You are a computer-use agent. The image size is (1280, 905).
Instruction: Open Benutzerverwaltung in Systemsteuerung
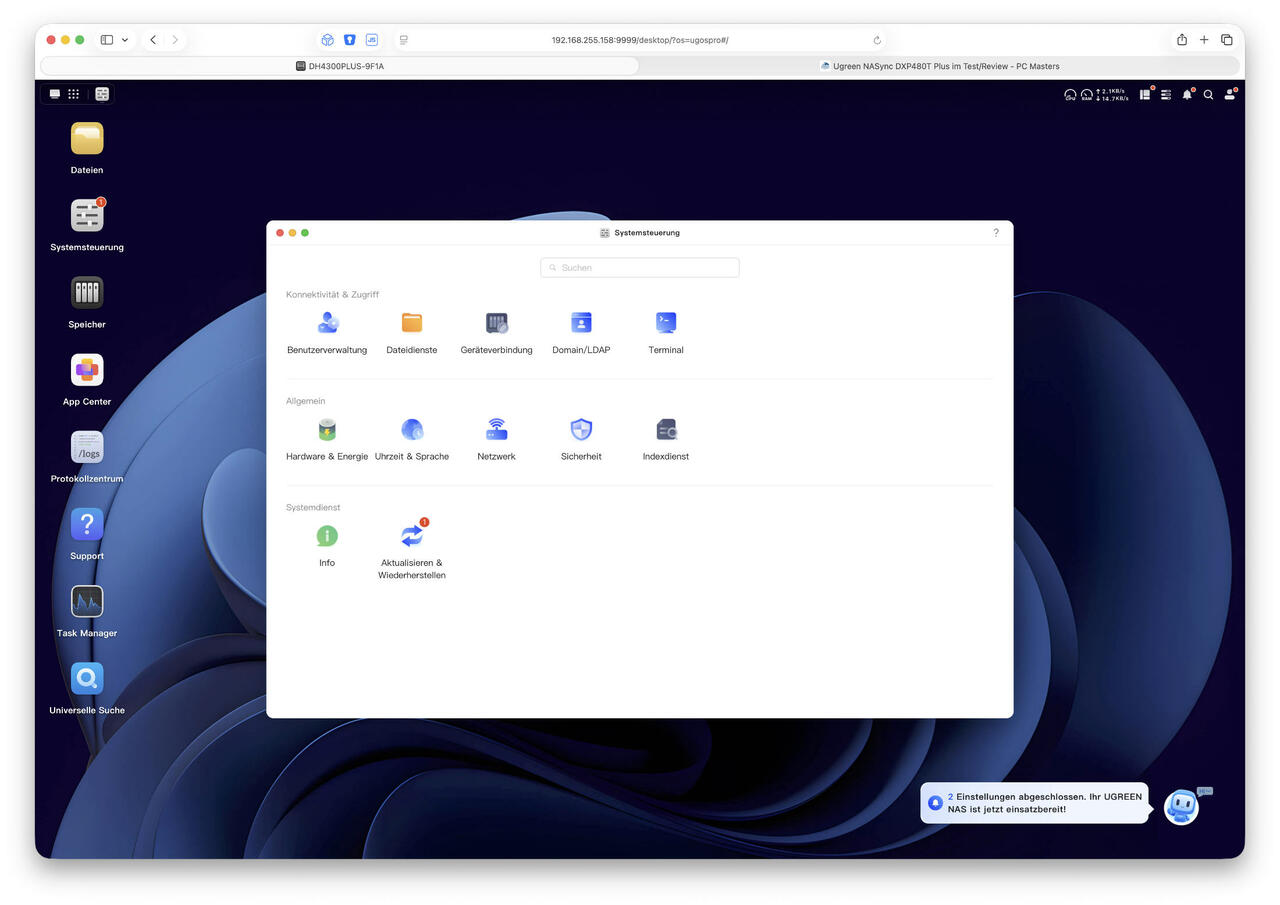[x=327, y=323]
